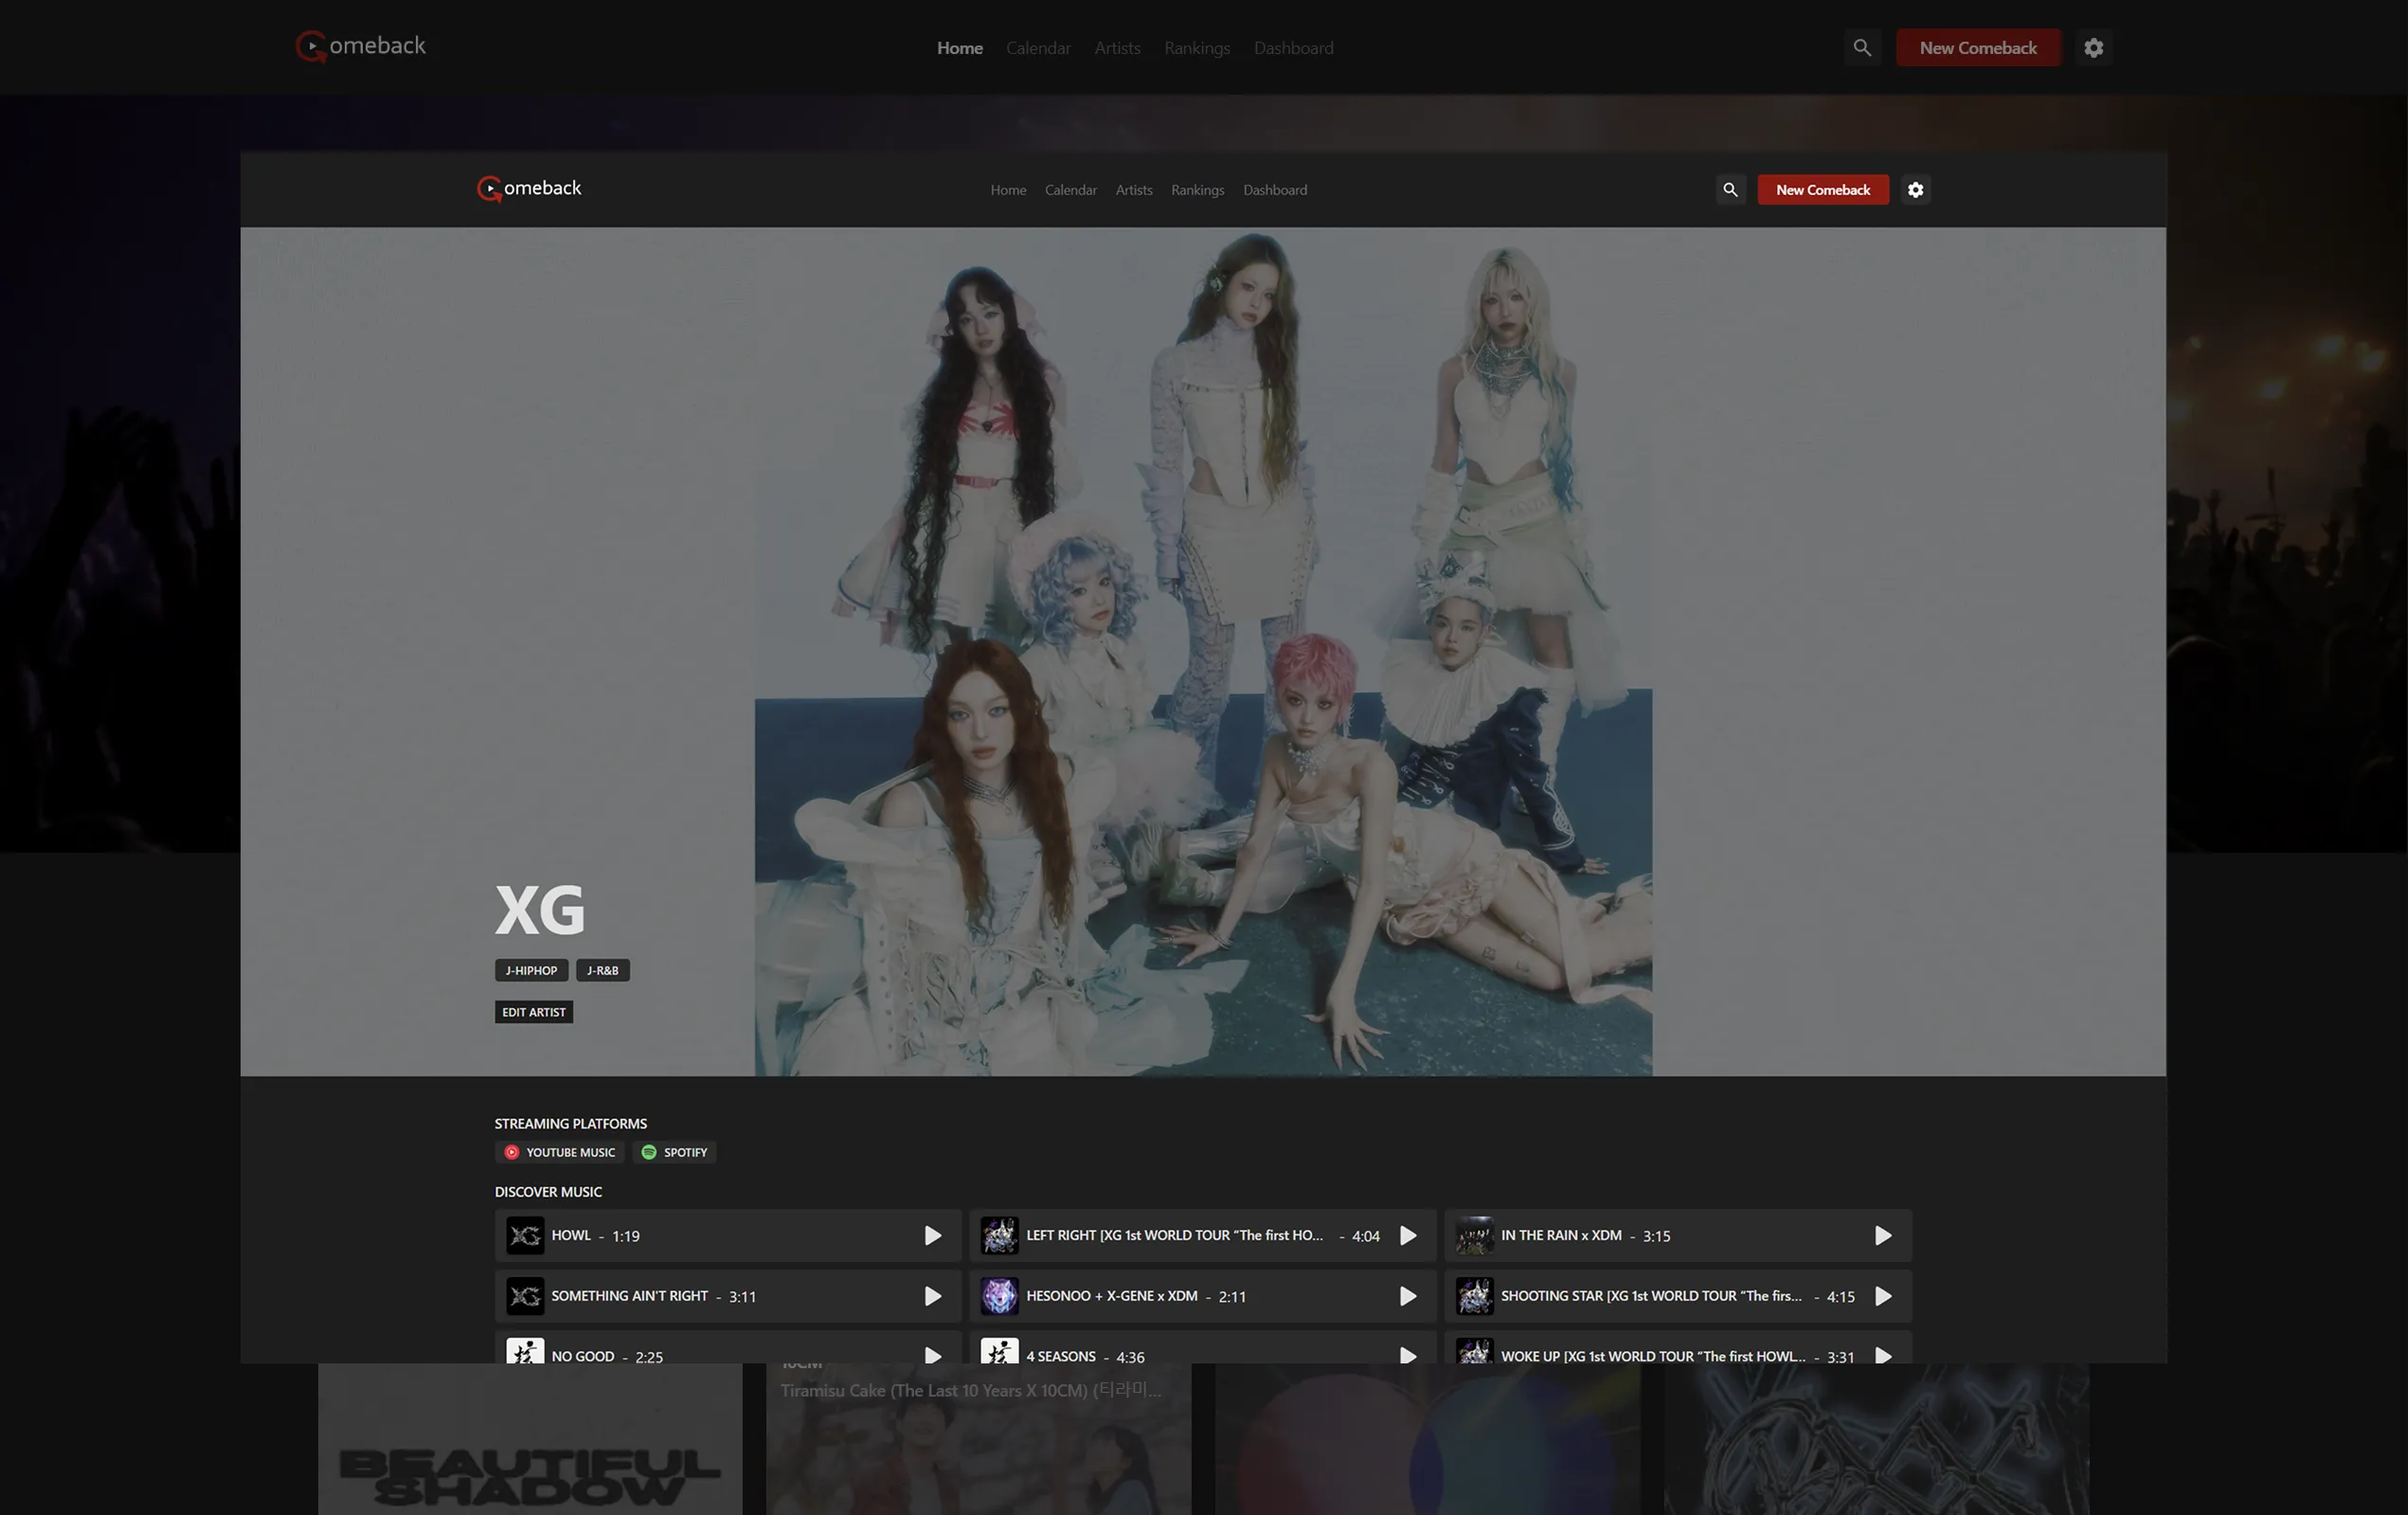2408x1515 pixels.
Task: Play IN THE RAIN x XDM
Action: [1882, 1236]
